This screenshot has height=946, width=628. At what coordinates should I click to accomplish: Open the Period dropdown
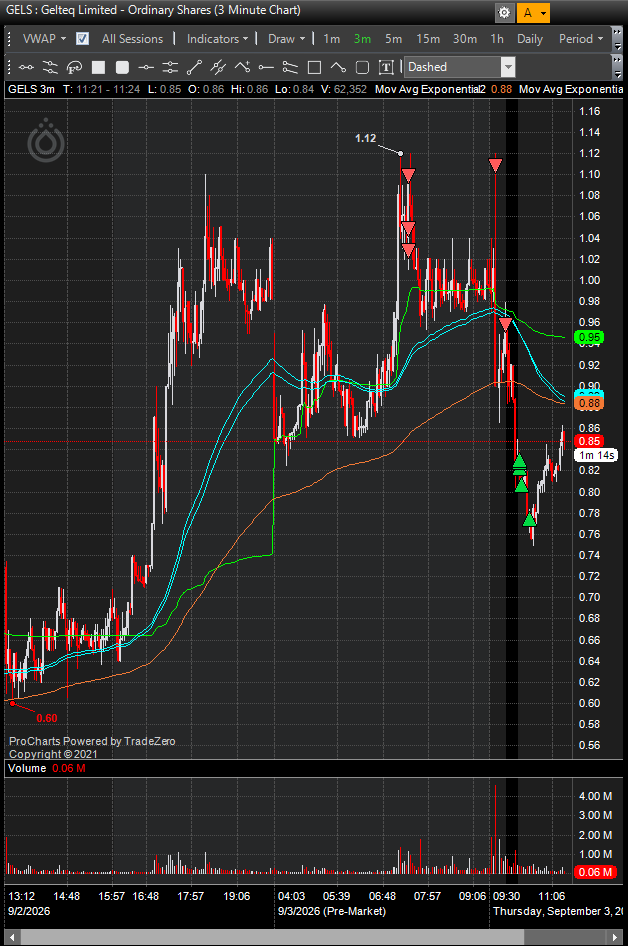click(580, 39)
